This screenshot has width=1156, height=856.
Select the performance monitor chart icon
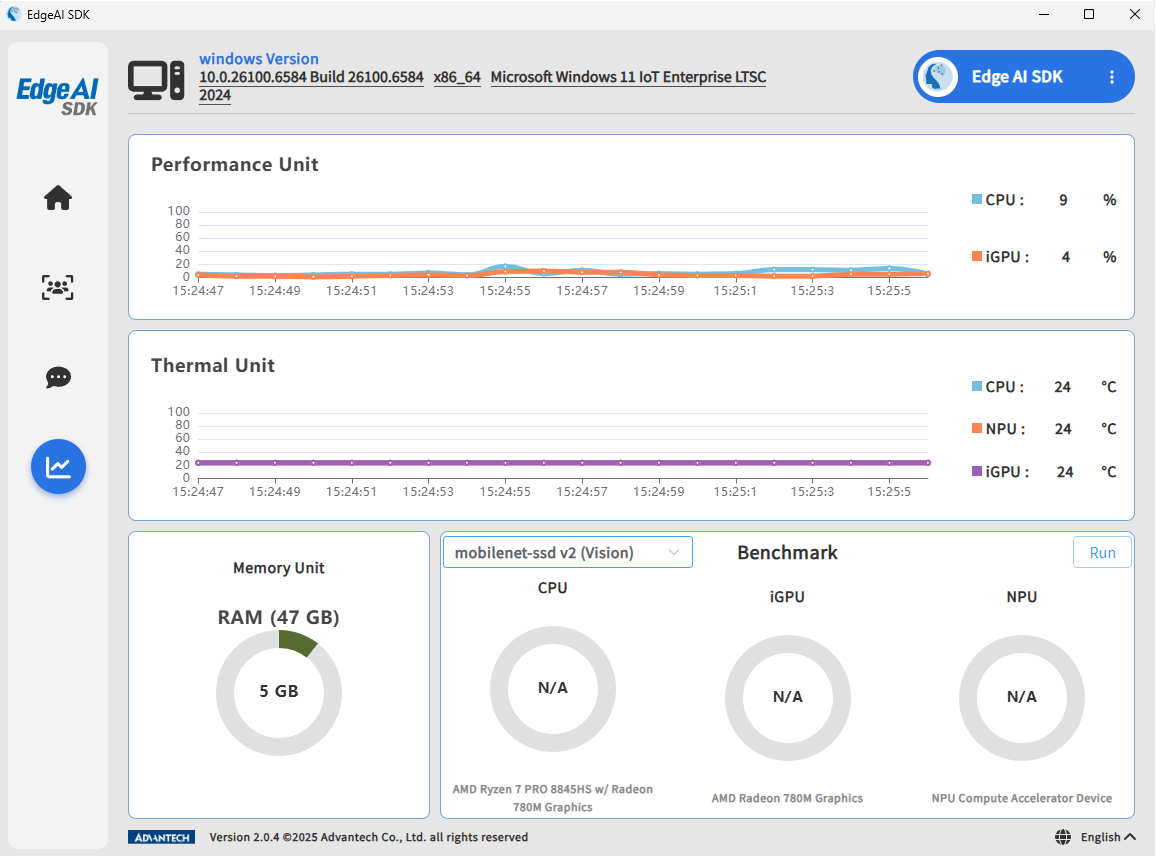[58, 466]
